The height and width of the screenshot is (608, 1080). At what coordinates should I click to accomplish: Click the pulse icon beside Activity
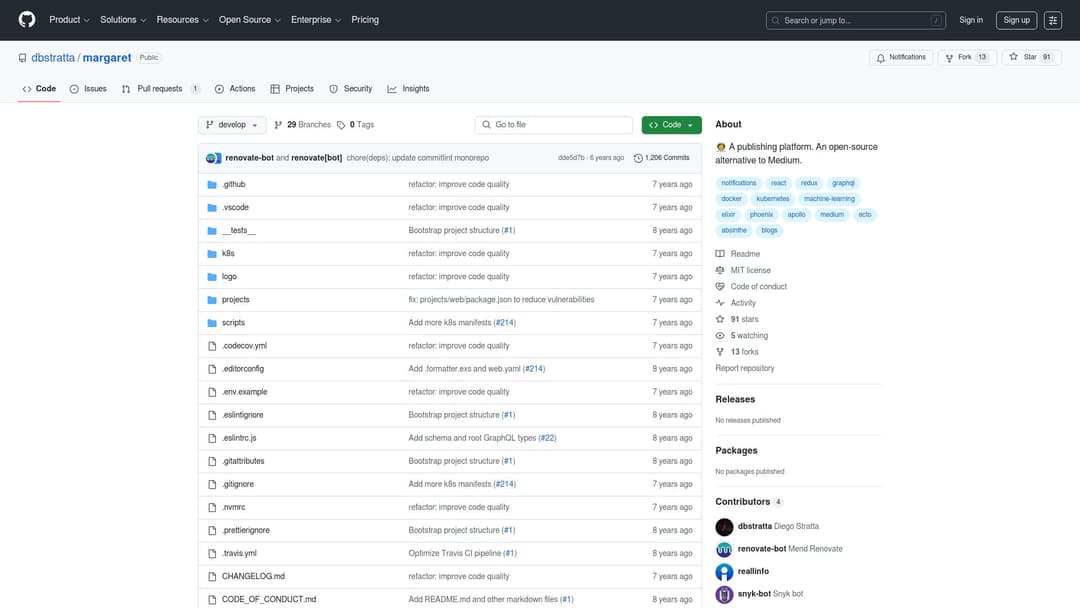[720, 303]
